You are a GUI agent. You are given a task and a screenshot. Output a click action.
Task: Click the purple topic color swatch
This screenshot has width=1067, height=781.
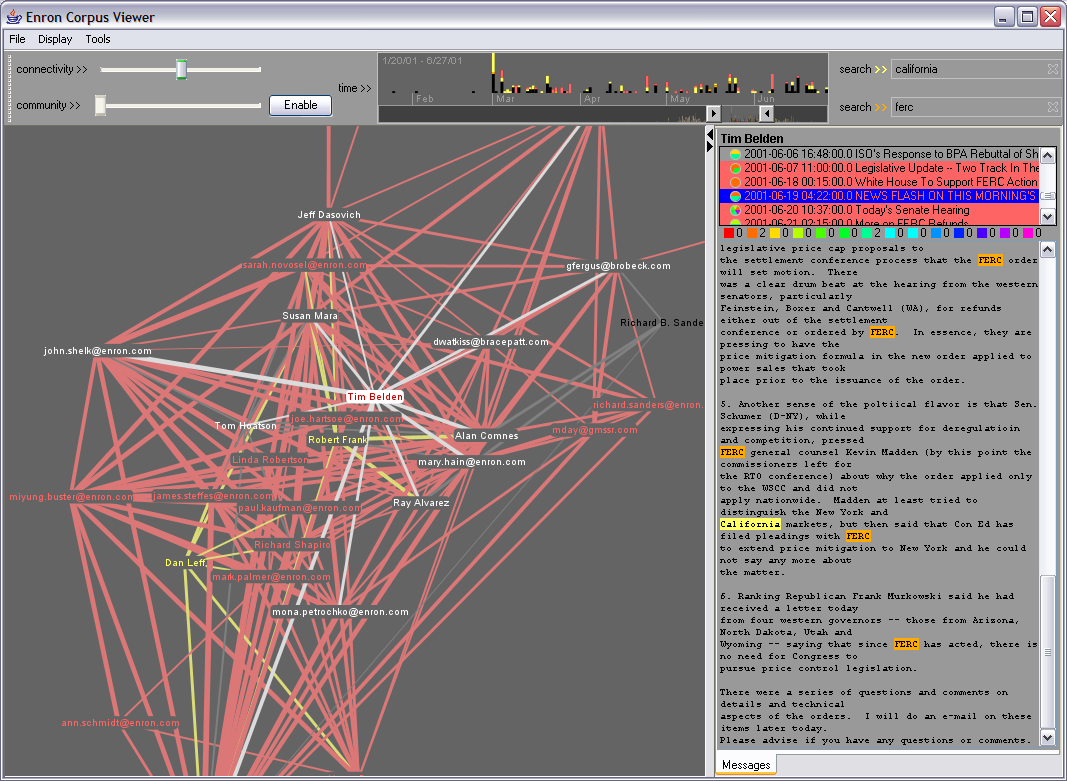(1005, 233)
